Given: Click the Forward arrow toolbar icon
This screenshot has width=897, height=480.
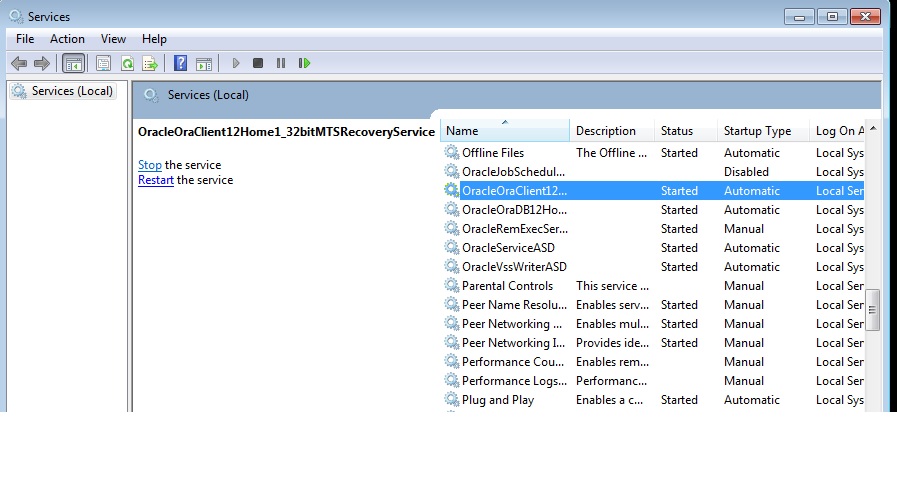Looking at the screenshot, I should tap(42, 63).
